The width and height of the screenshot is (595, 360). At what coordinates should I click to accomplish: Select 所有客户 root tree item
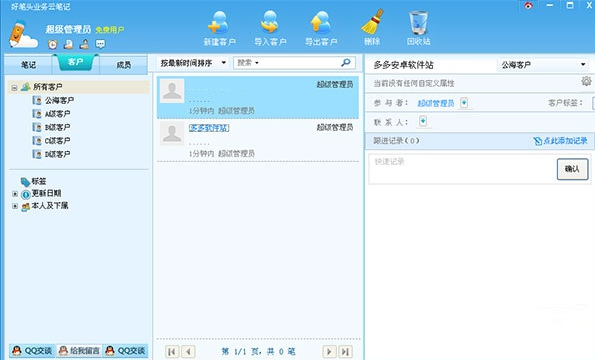point(47,87)
